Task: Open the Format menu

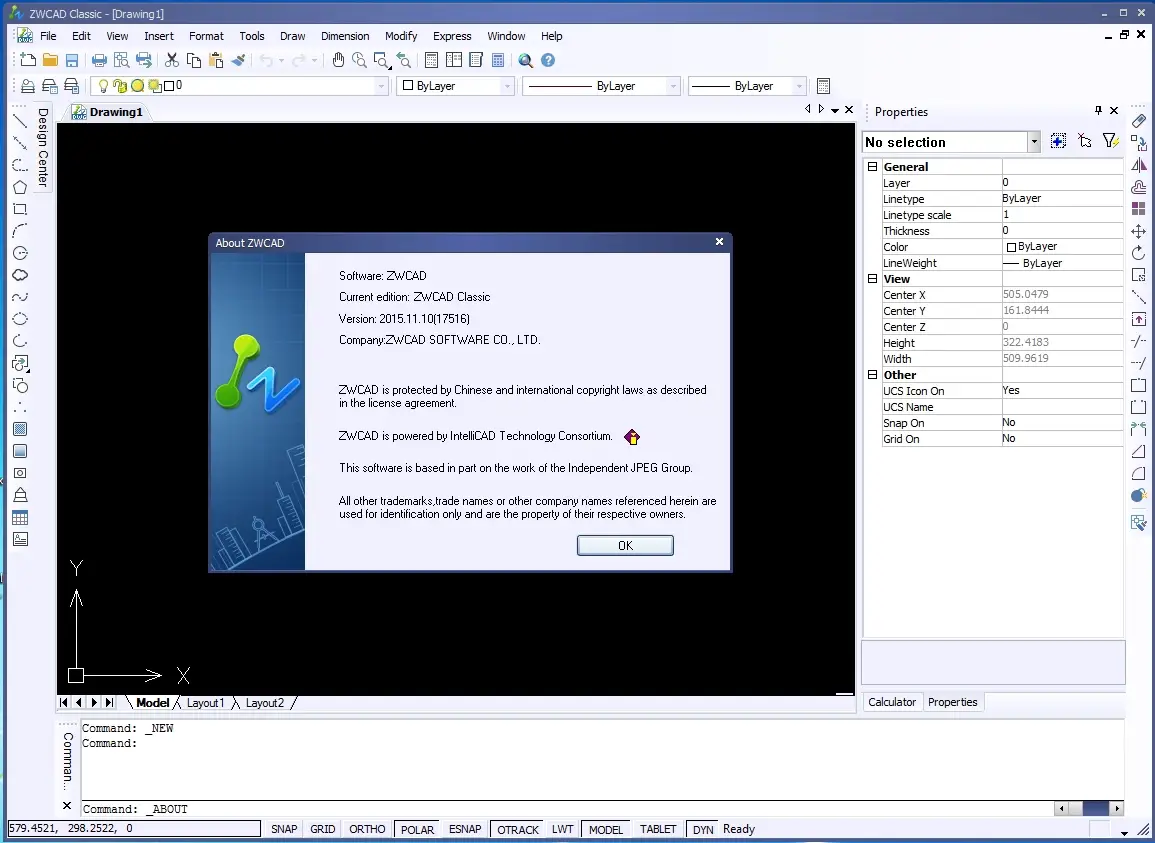Action: [x=206, y=35]
